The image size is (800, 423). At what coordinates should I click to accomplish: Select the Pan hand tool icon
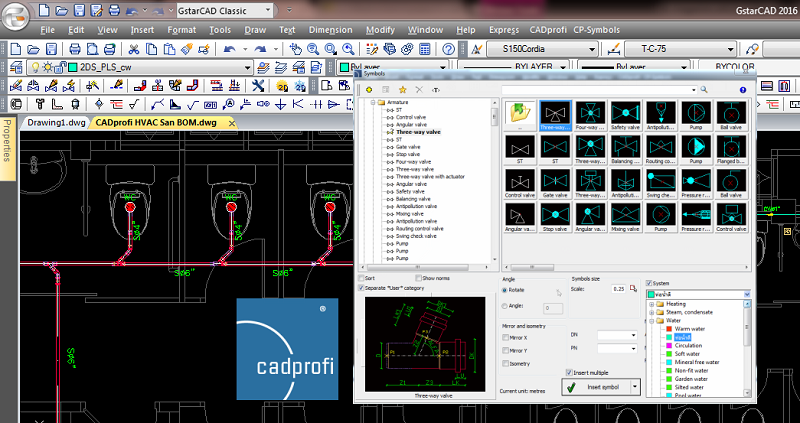(x=295, y=49)
